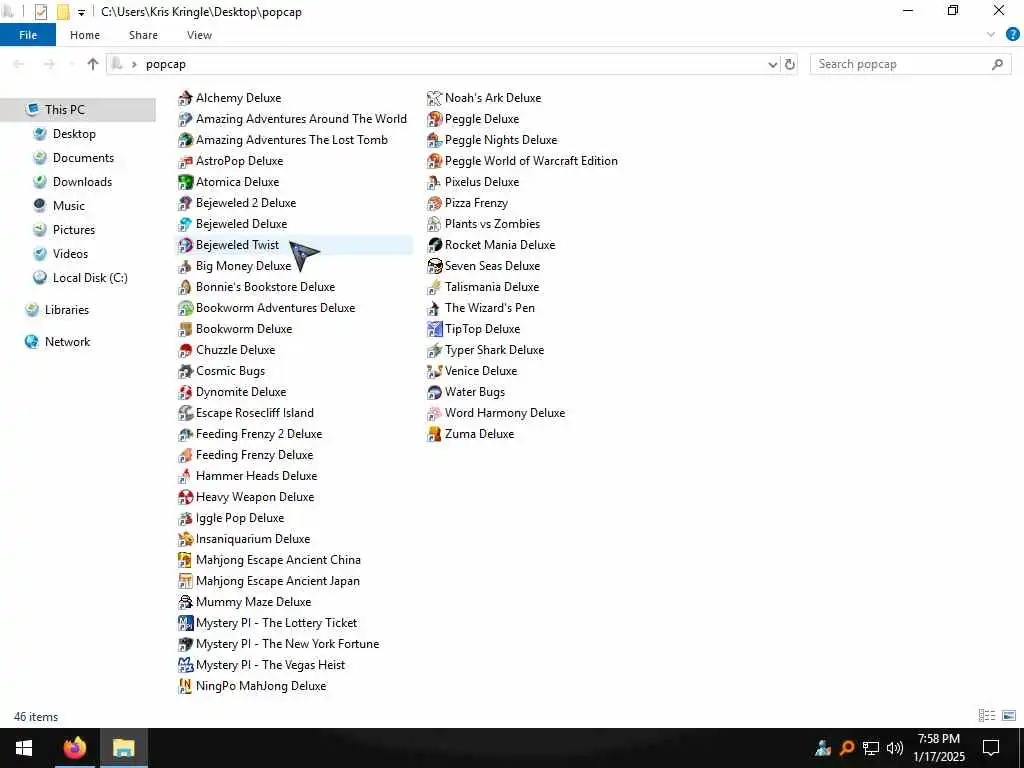Screen dimensions: 1024x768
Task: Select Network in navigation pane
Action: point(67,342)
